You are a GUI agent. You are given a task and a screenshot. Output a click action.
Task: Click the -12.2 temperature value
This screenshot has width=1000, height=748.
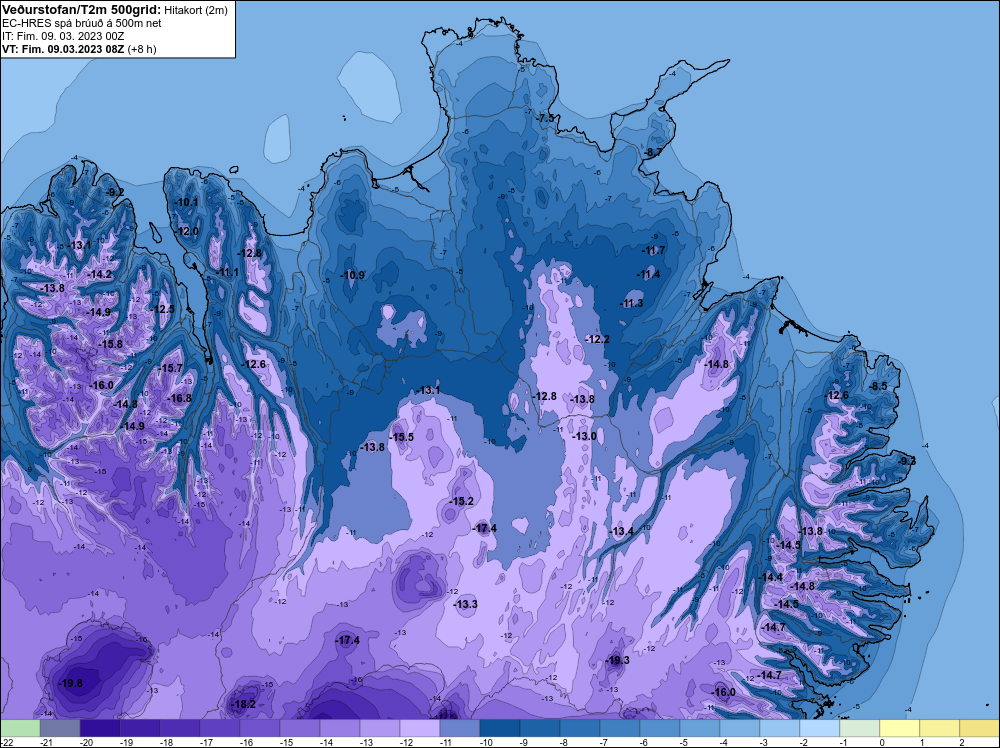[598, 339]
